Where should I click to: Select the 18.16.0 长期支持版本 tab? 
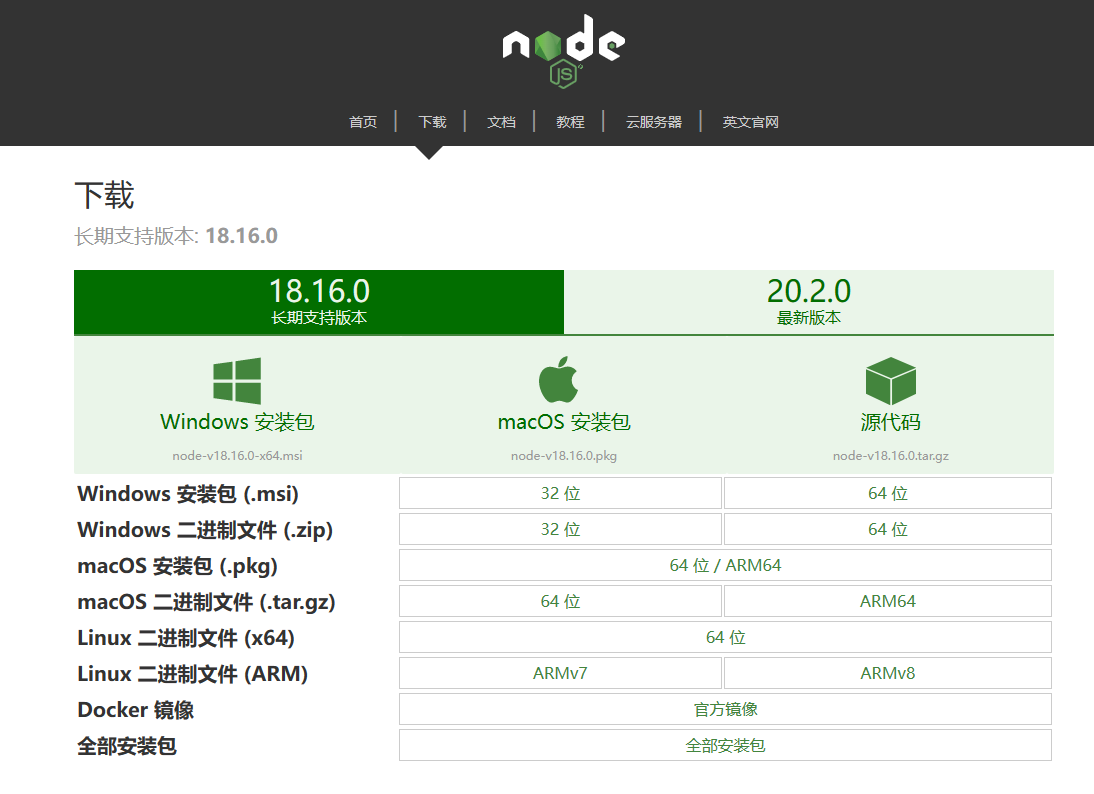[x=318, y=300]
